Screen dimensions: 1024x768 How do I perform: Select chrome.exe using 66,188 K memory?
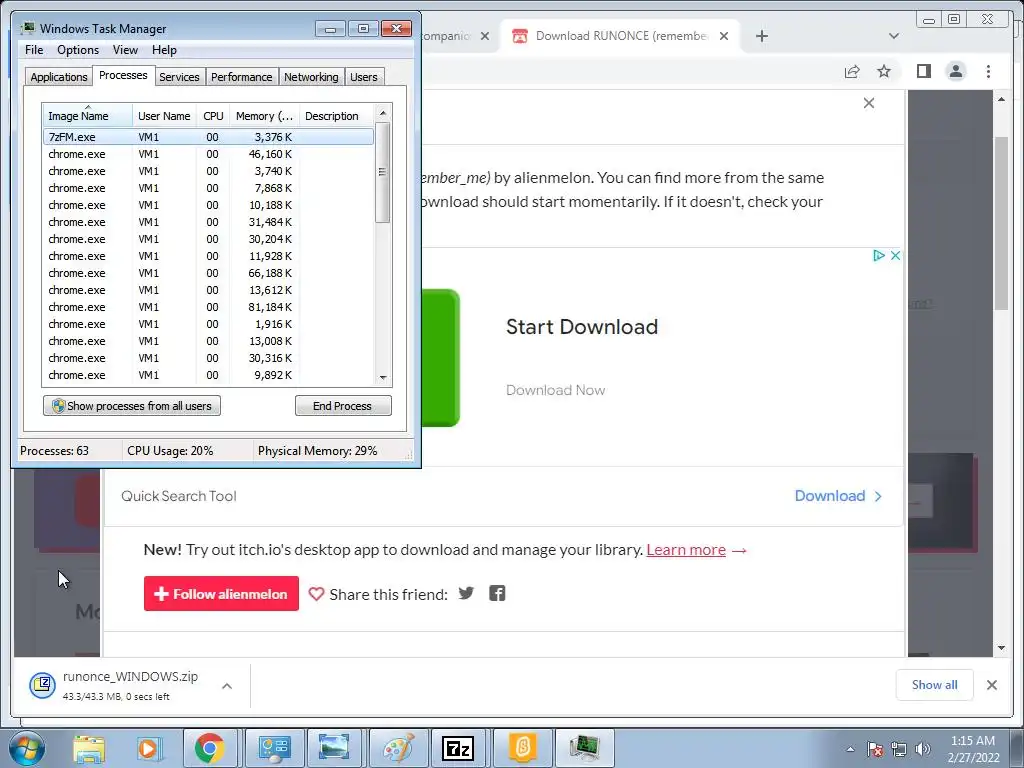click(208, 273)
